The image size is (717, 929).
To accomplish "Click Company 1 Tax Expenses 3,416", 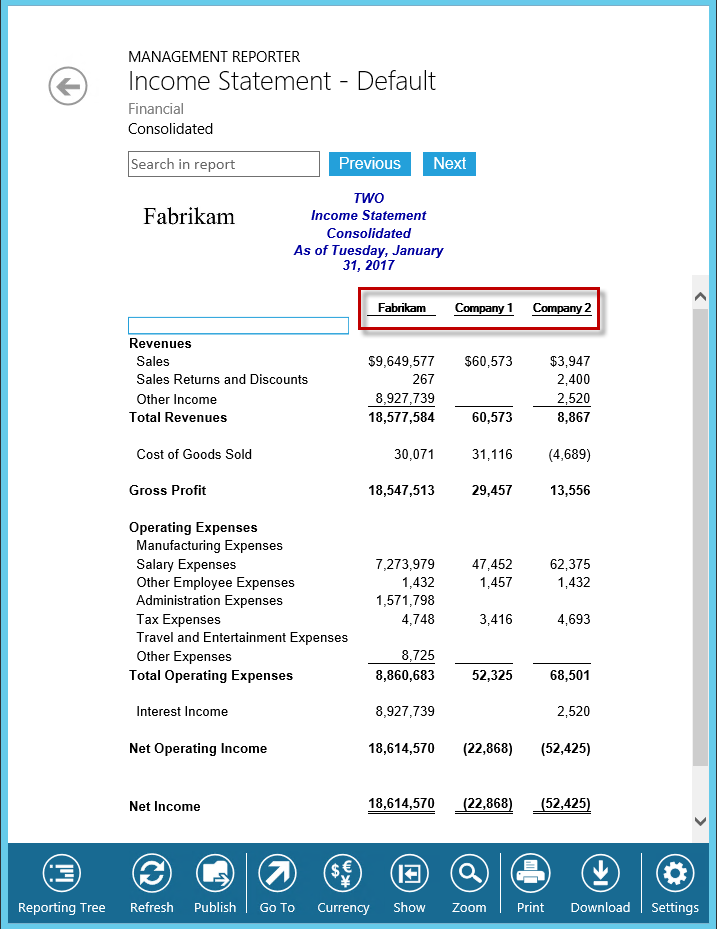I will [495, 619].
